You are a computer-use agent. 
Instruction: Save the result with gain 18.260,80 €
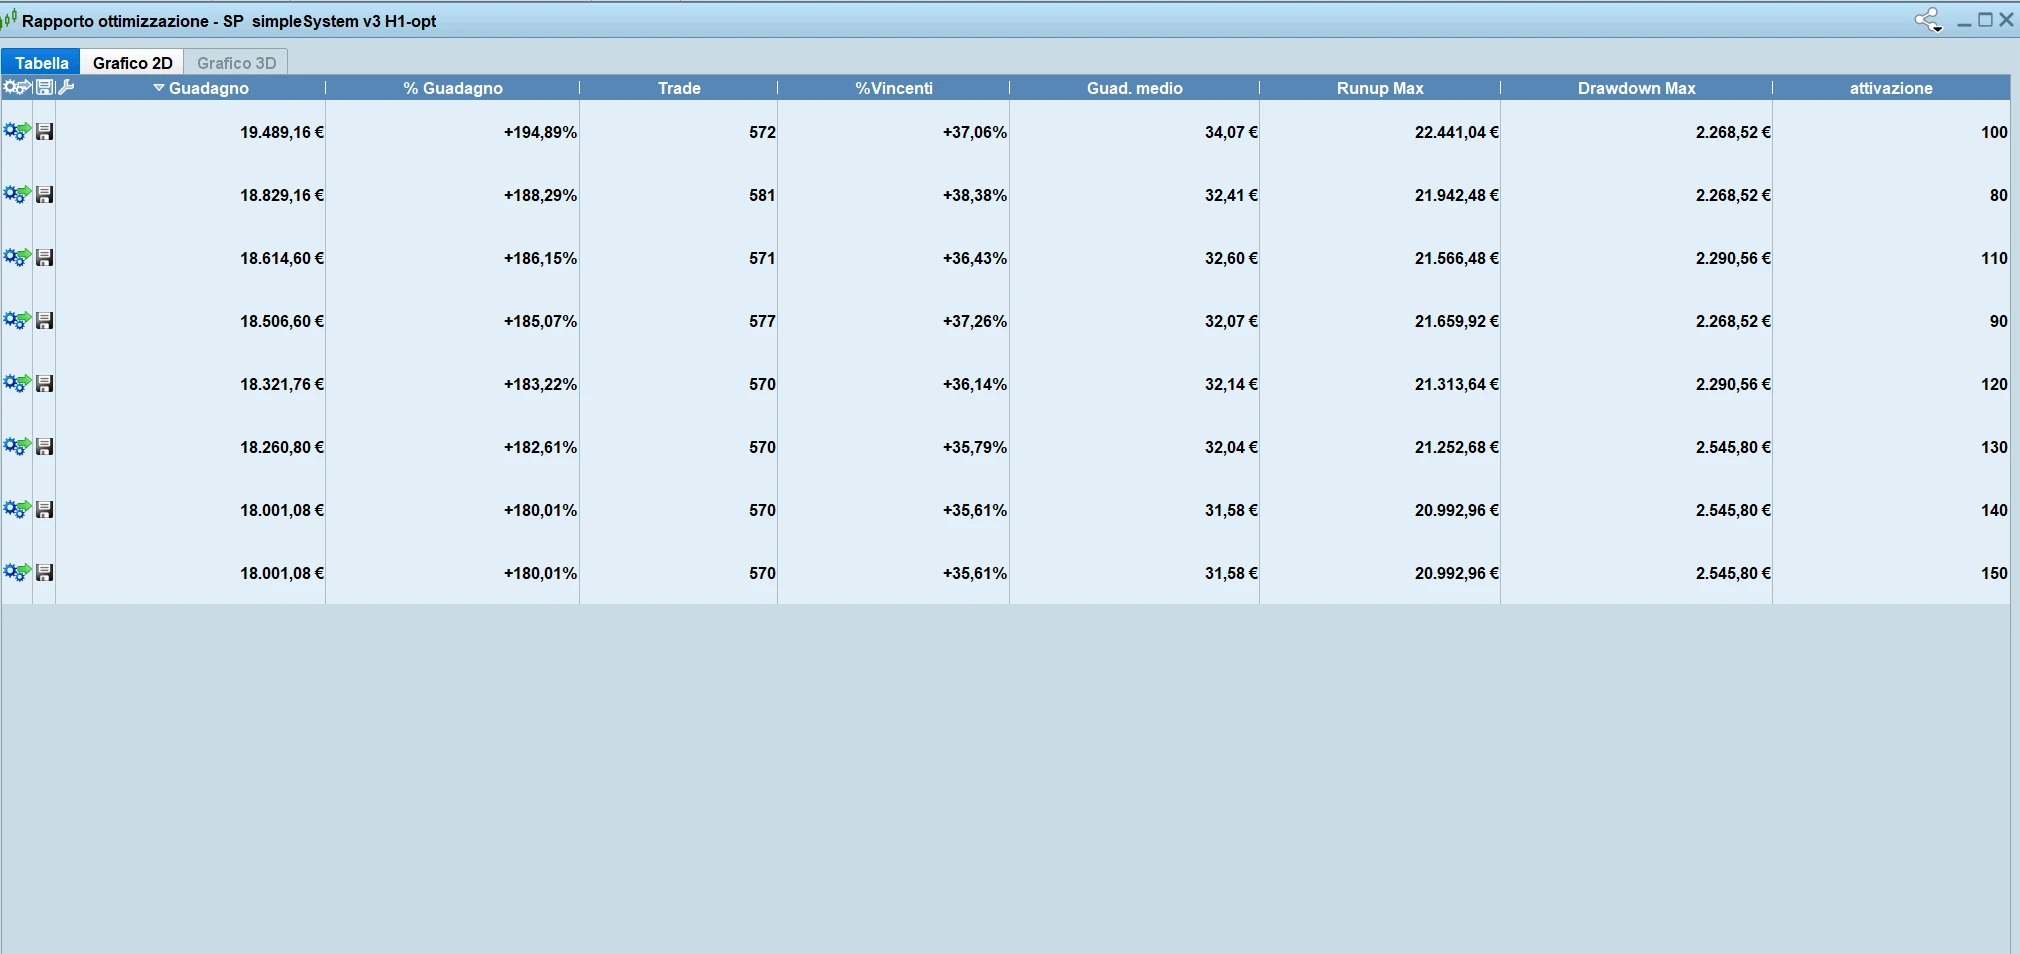pyautogui.click(x=44, y=446)
